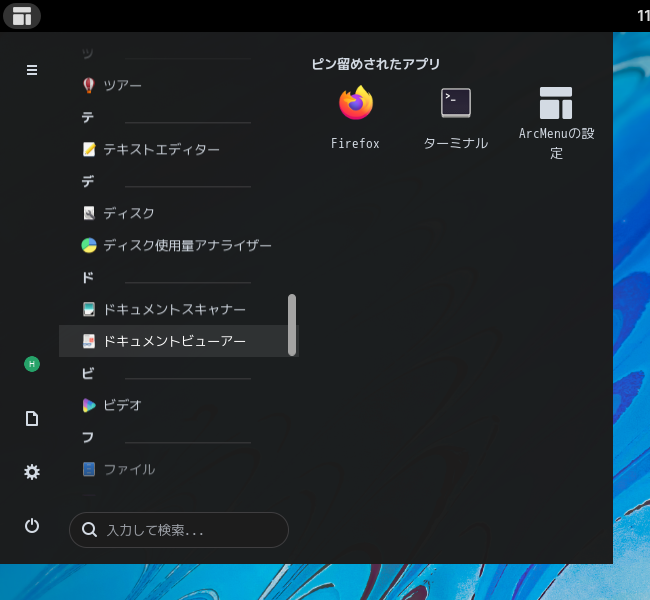650x600 pixels.
Task: Click the デ section header letter
Action: click(x=87, y=181)
